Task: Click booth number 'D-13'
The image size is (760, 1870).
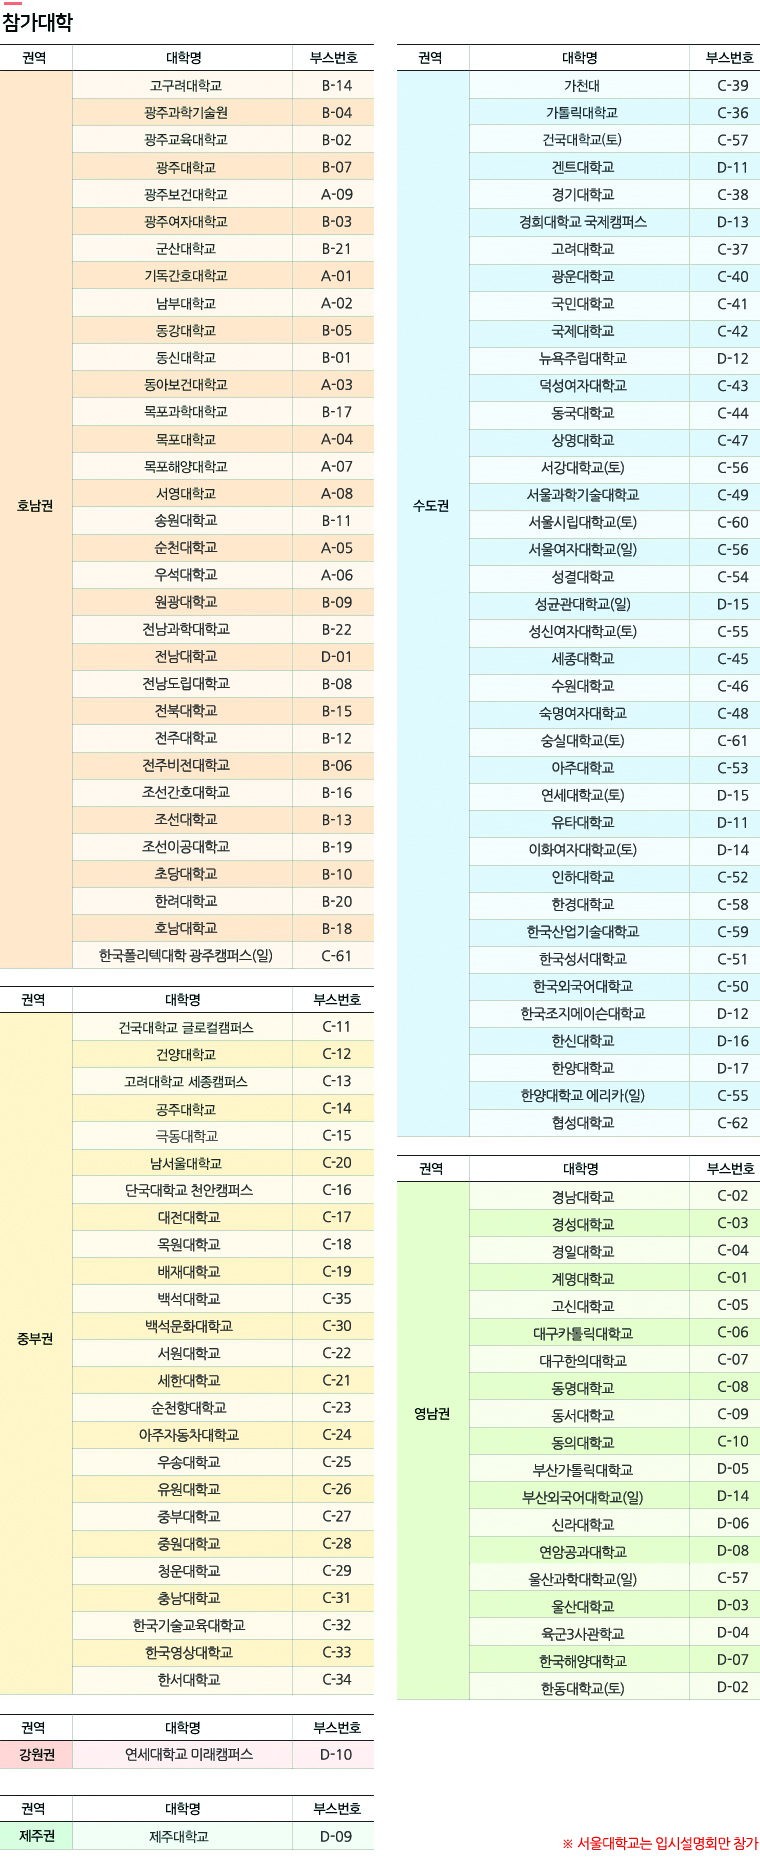Action: pos(733,222)
